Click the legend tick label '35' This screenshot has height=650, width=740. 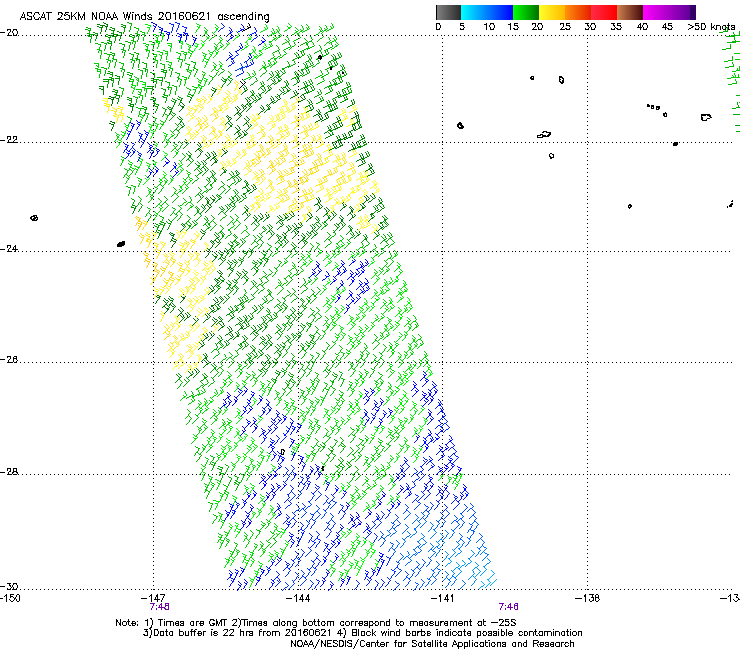tap(616, 26)
